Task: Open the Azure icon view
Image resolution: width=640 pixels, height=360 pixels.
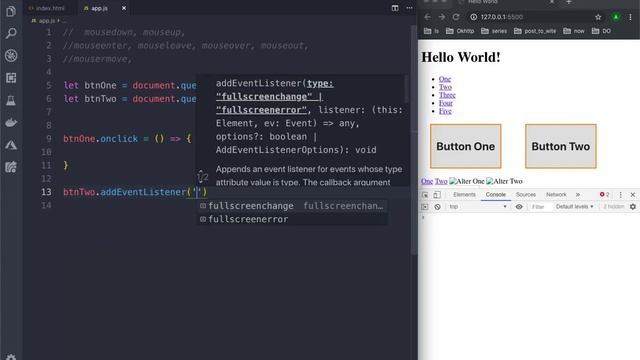Action: click(11, 145)
